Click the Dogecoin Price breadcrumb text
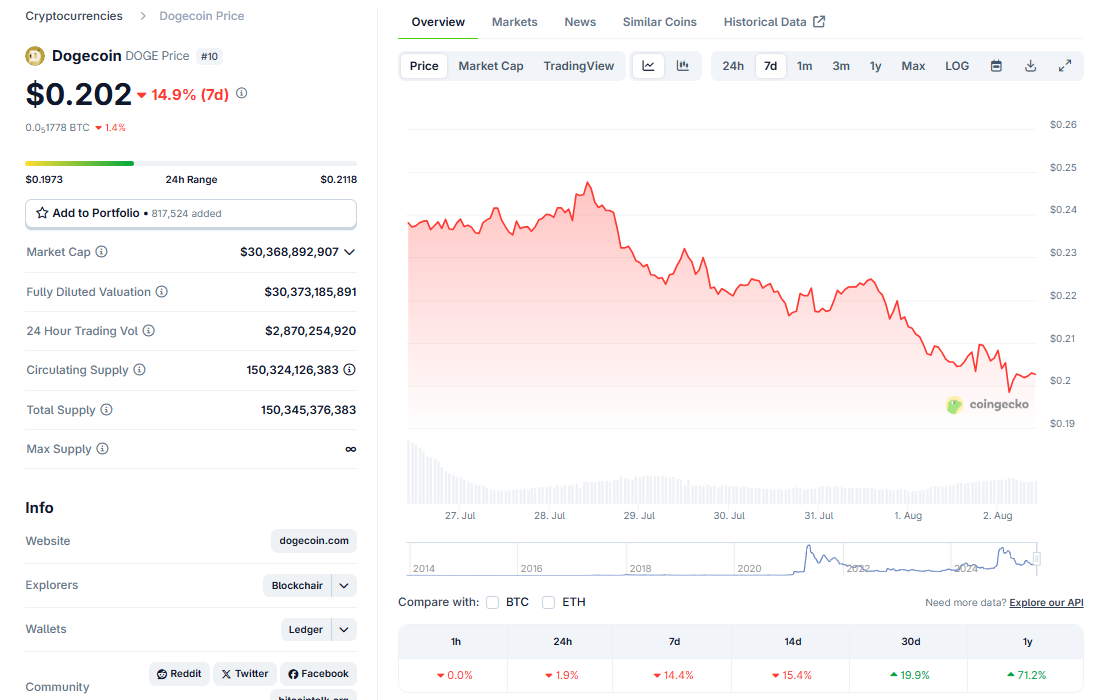Screen dimensions: 1107x700 (202, 16)
